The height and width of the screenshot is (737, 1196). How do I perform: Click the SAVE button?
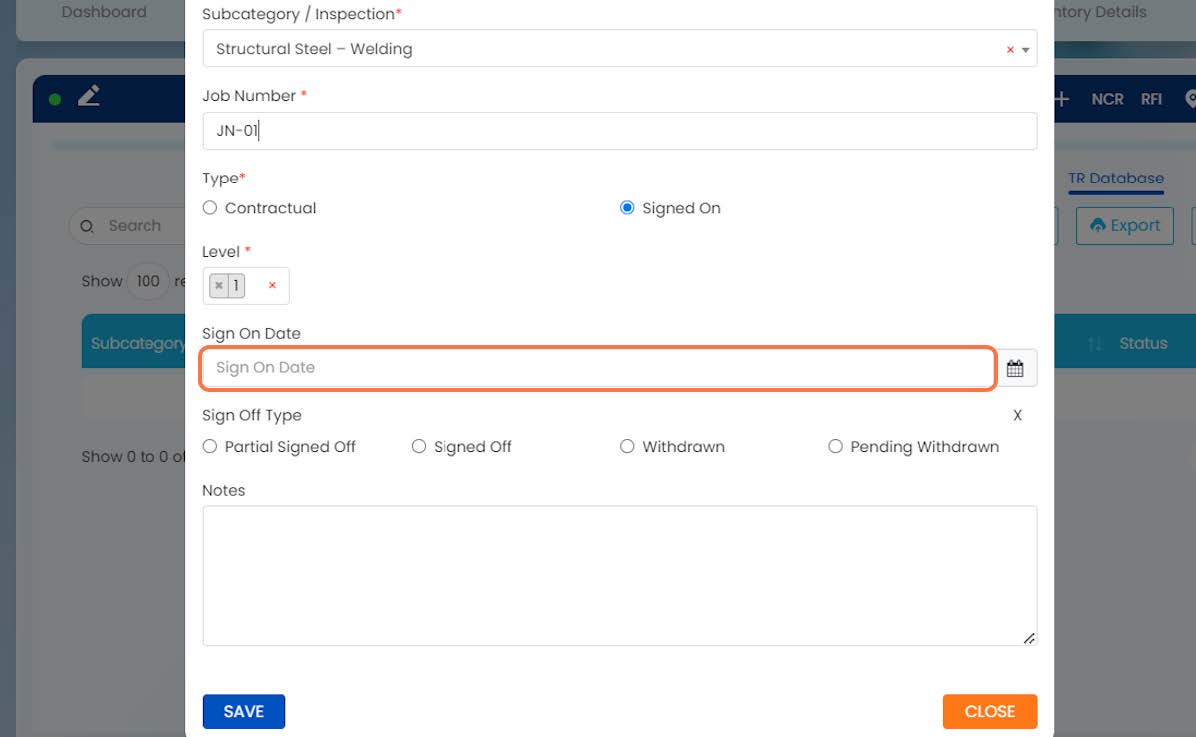pos(244,711)
